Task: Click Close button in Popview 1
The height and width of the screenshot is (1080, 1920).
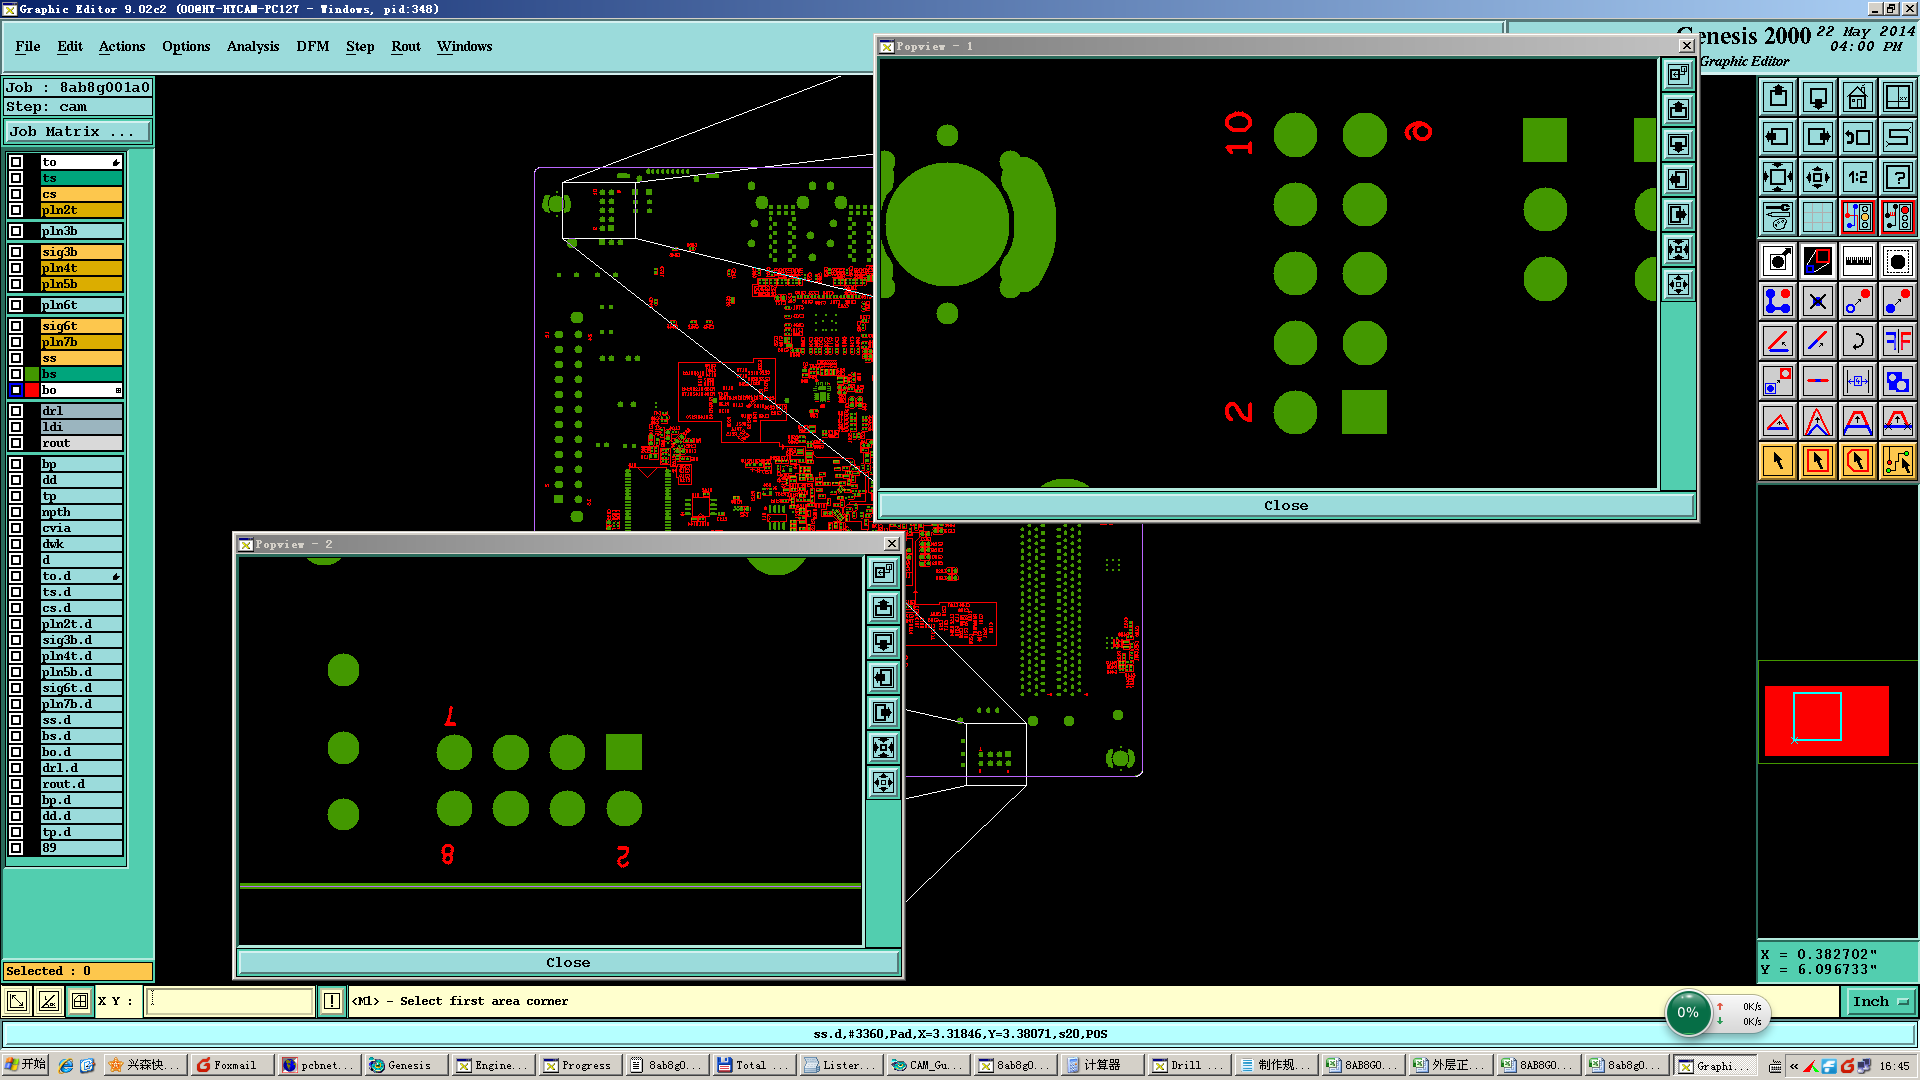Action: click(1286, 505)
